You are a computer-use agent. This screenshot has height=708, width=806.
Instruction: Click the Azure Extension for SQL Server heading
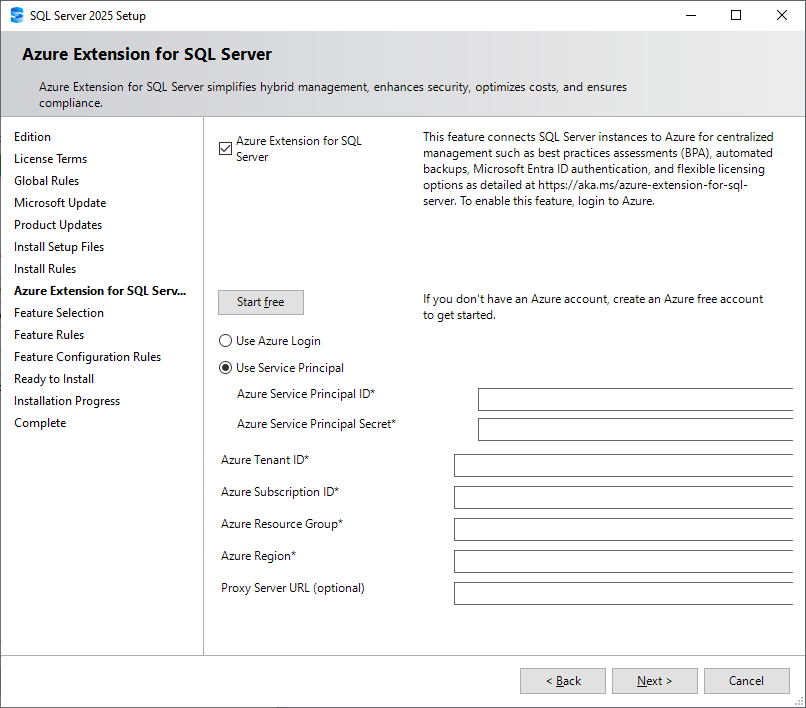coord(146,54)
